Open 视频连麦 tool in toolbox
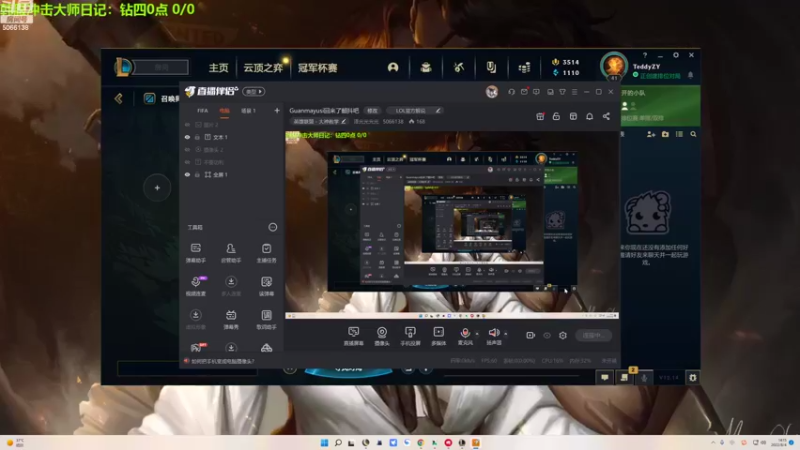Screen dimensions: 800x450 coord(195,286)
